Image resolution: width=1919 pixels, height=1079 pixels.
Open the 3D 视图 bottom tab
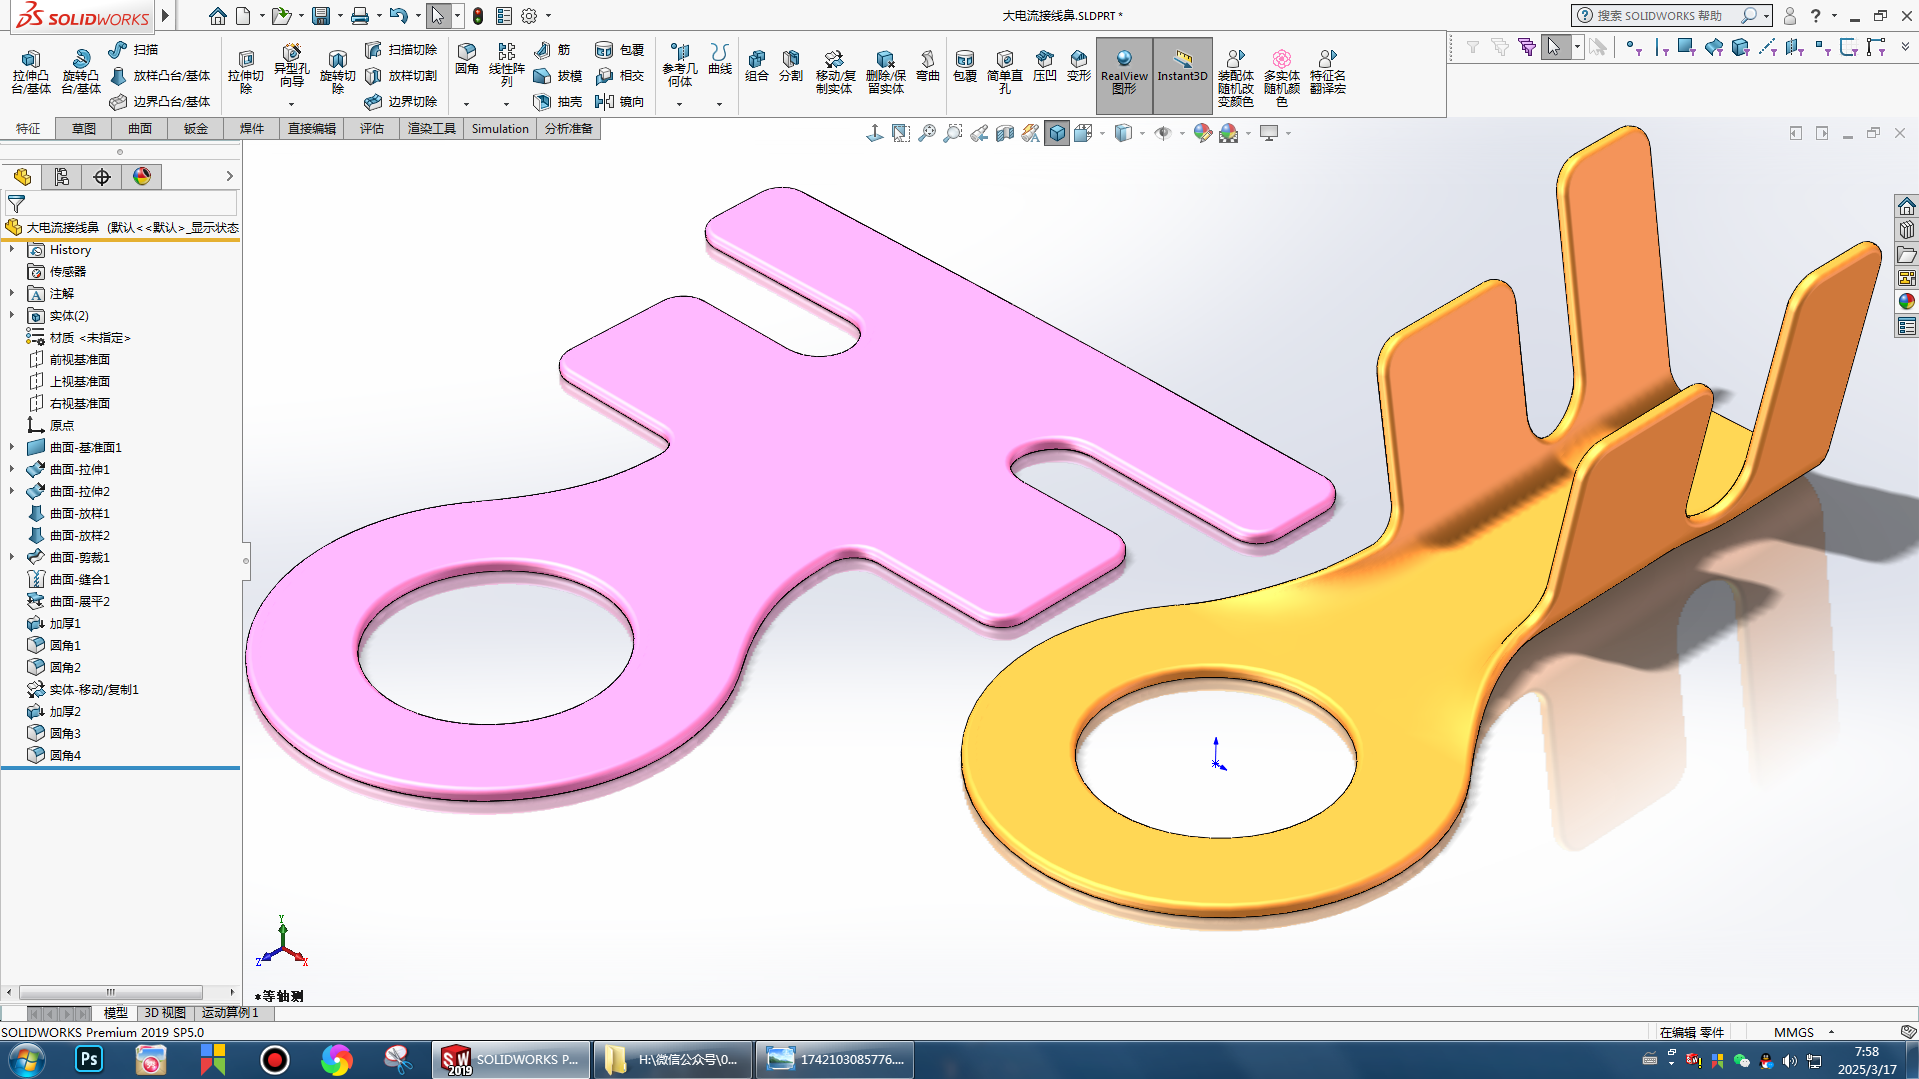[165, 1013]
